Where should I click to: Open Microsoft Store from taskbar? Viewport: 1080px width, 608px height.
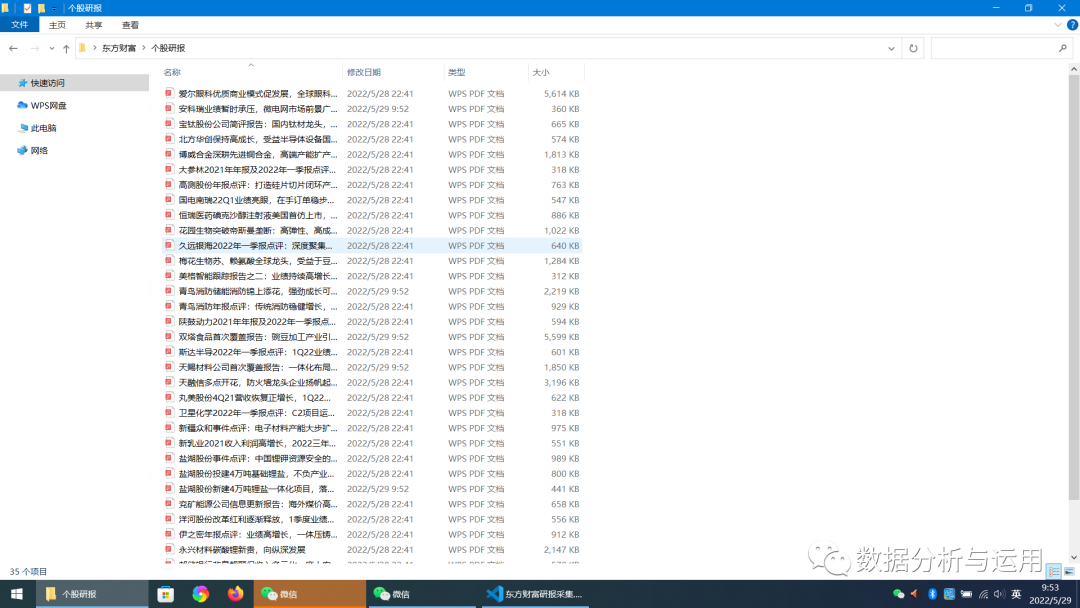click(x=165, y=594)
